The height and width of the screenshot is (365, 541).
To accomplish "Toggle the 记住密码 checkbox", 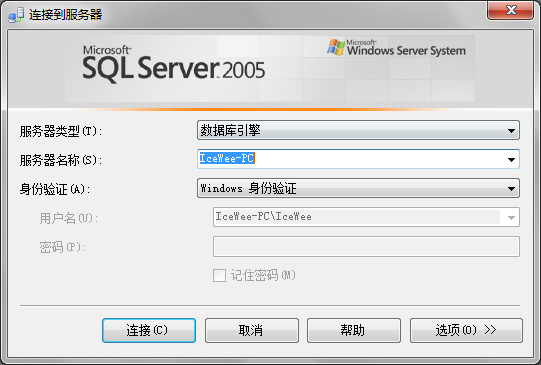I will tap(219, 275).
